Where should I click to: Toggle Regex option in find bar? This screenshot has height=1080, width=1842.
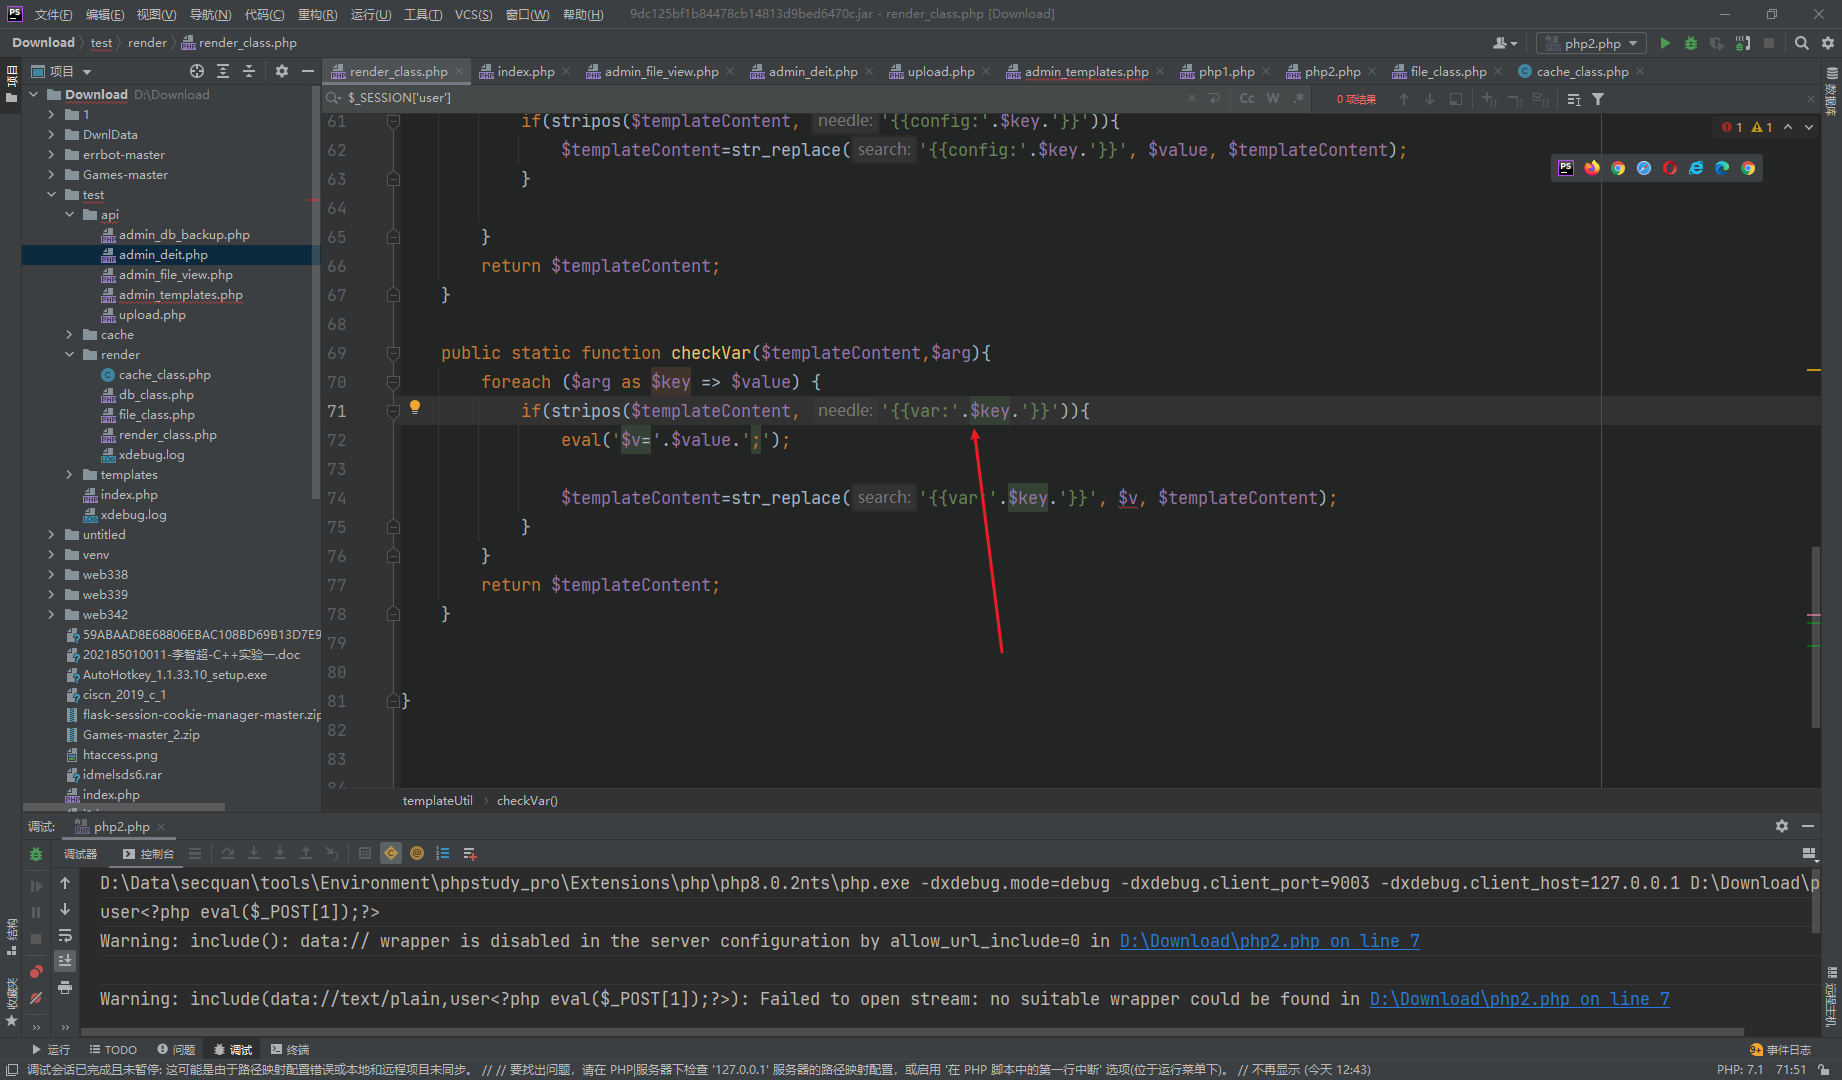tap(1299, 98)
